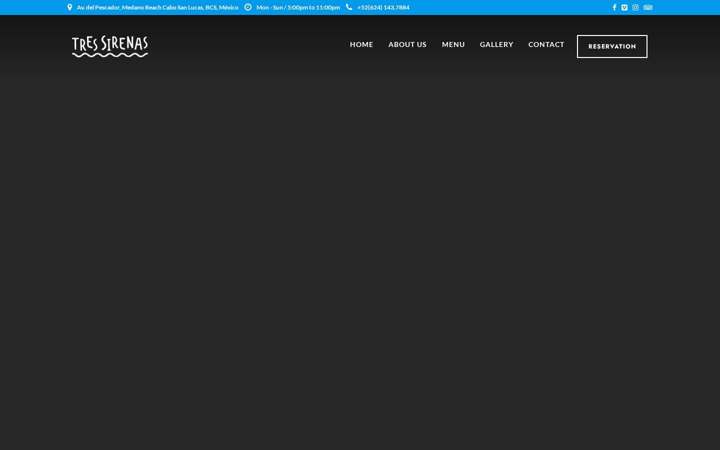Click the Mon - Sun opening hours text
The image size is (720, 450).
pyautogui.click(x=298, y=7)
